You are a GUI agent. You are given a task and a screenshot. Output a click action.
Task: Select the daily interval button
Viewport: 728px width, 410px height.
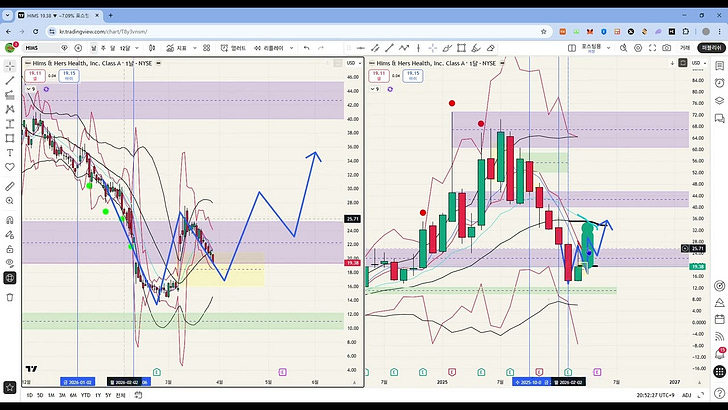point(94,48)
